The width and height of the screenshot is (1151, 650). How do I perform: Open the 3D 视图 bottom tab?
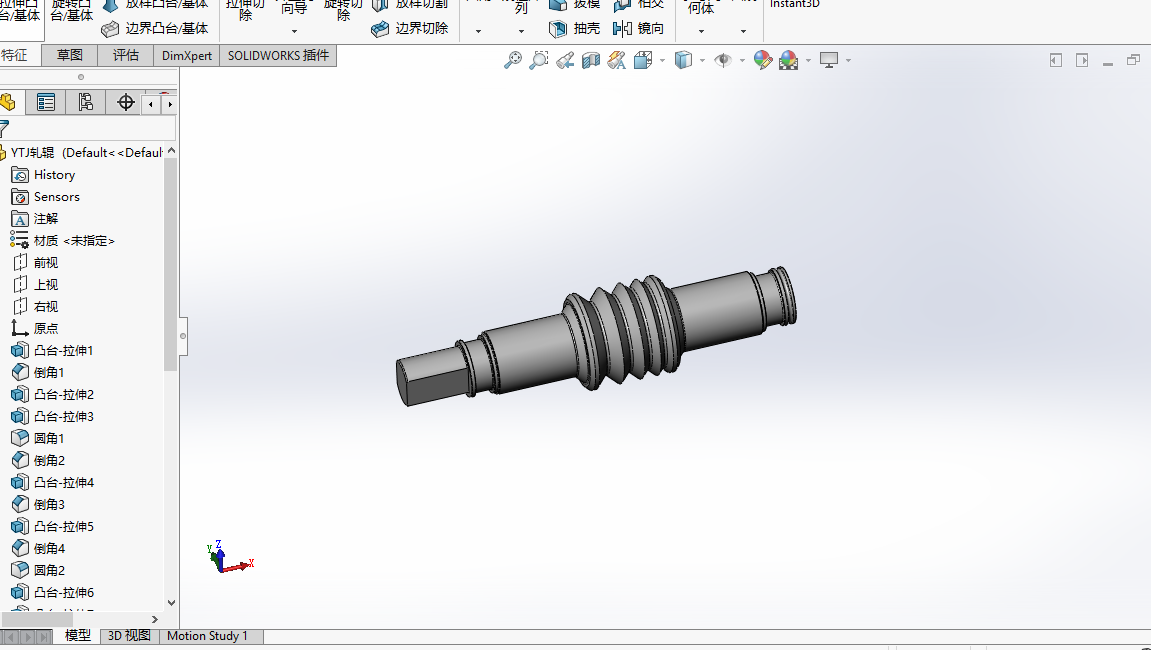(129, 636)
